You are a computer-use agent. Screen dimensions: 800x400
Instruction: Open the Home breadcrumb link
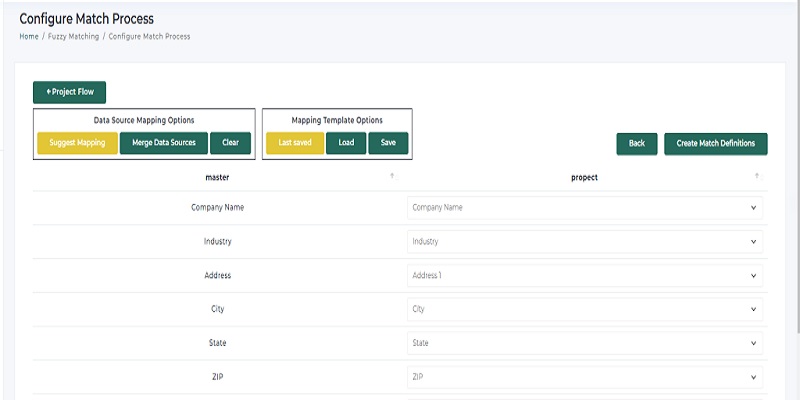[29, 36]
